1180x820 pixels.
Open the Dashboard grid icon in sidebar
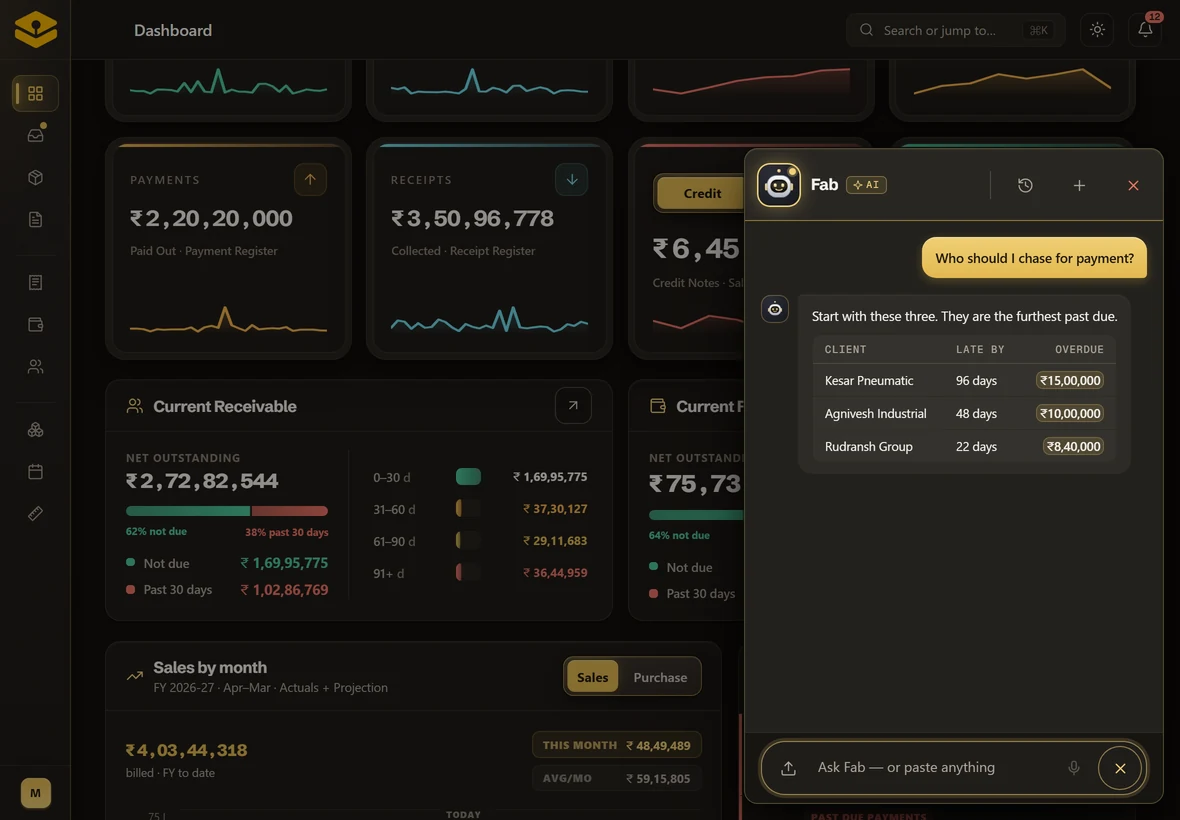click(x=35, y=93)
